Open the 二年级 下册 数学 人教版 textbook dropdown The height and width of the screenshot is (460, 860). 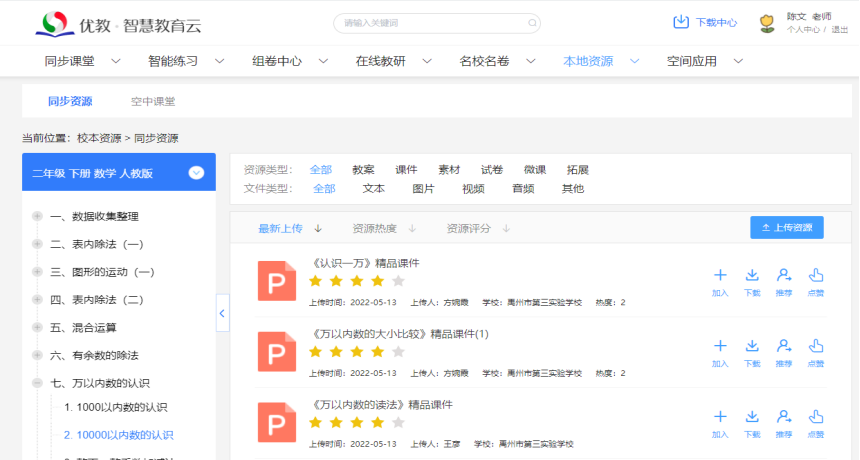(x=196, y=173)
